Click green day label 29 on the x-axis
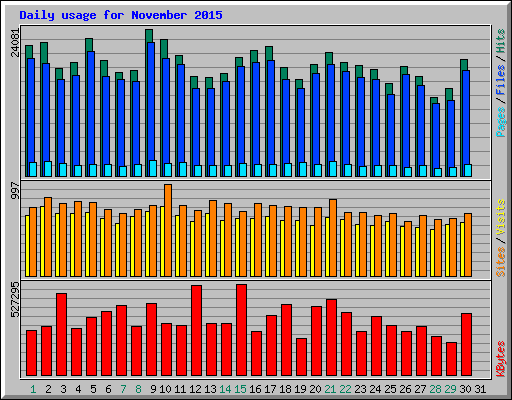This screenshot has height=400, width=512. [450, 389]
